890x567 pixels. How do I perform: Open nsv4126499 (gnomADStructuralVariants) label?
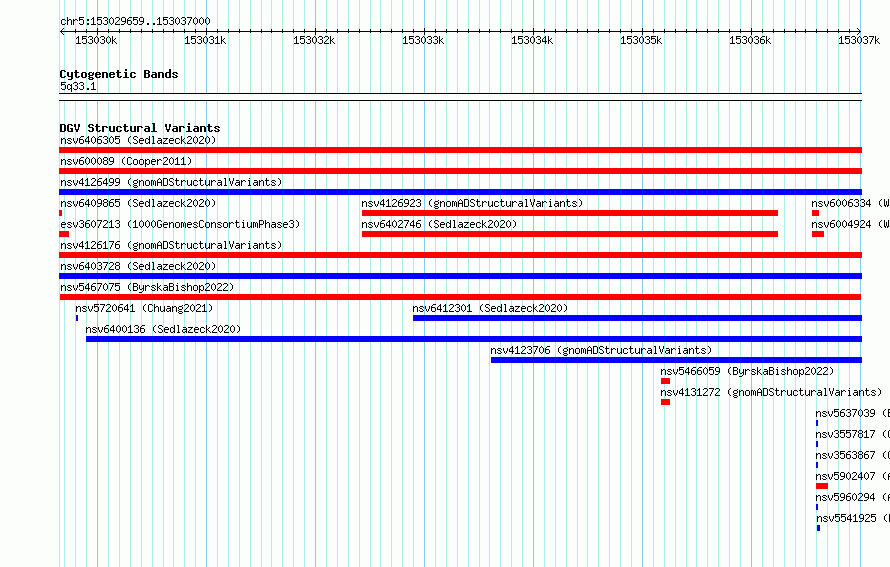tap(171, 182)
